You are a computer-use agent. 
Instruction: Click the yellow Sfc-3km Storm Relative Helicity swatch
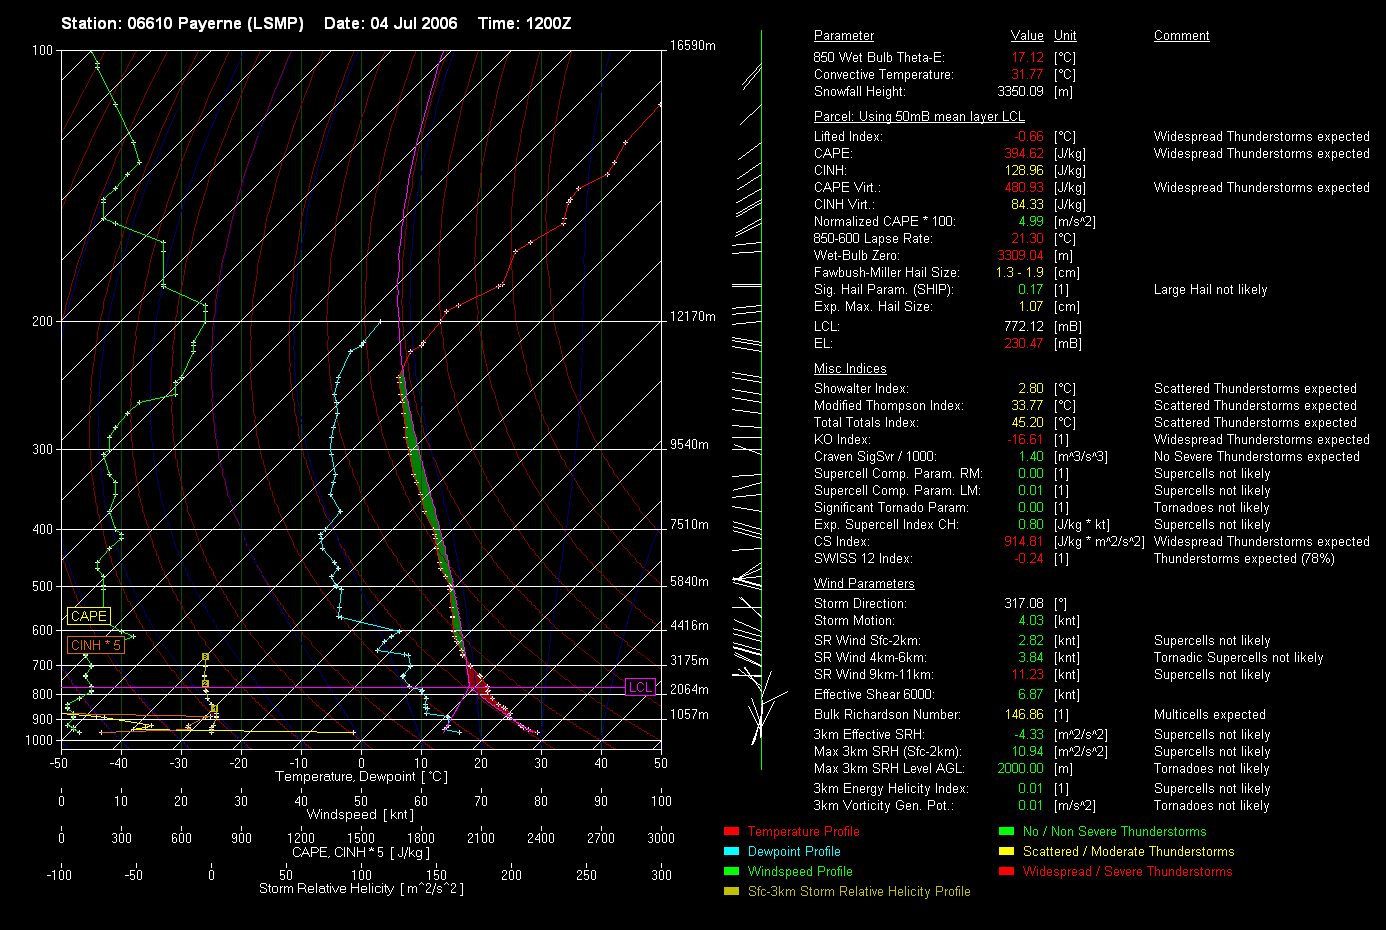click(731, 892)
